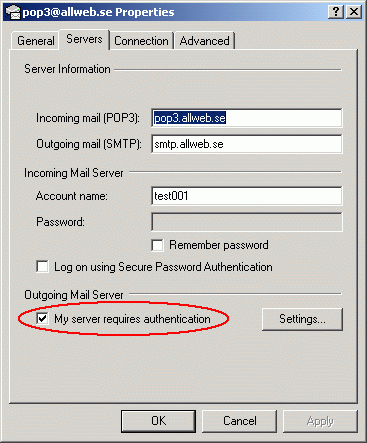The height and width of the screenshot is (443, 367).
Task: Close the Properties dialog with X
Action: point(354,12)
